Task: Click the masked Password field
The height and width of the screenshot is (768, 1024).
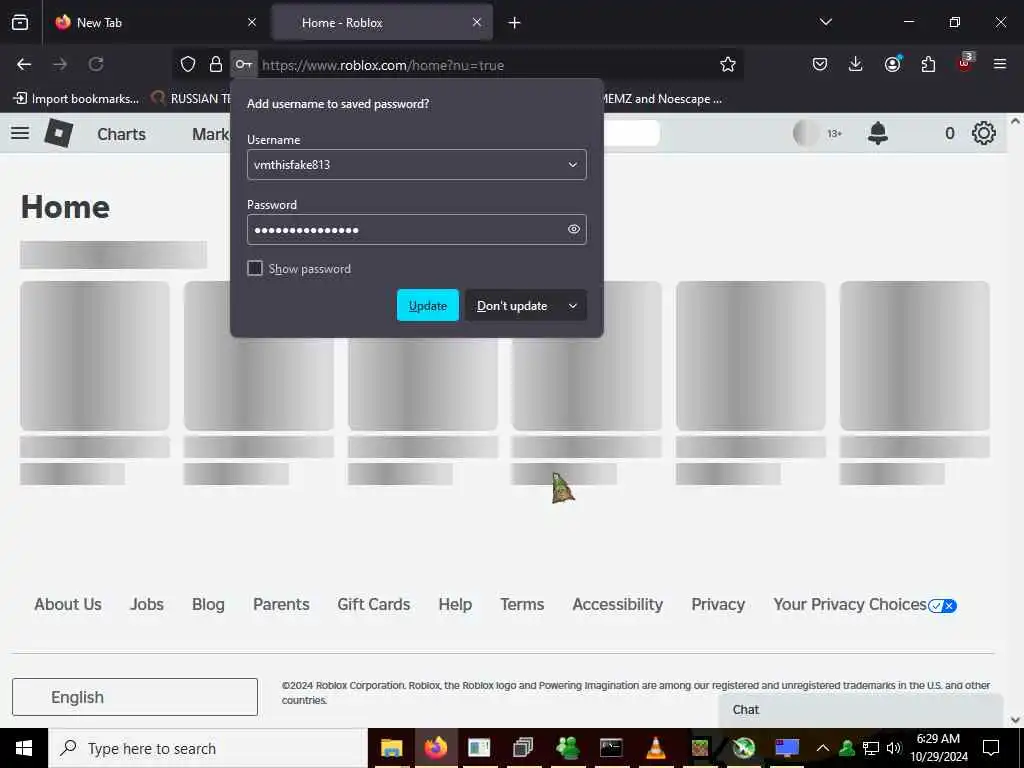Action: coord(417,229)
